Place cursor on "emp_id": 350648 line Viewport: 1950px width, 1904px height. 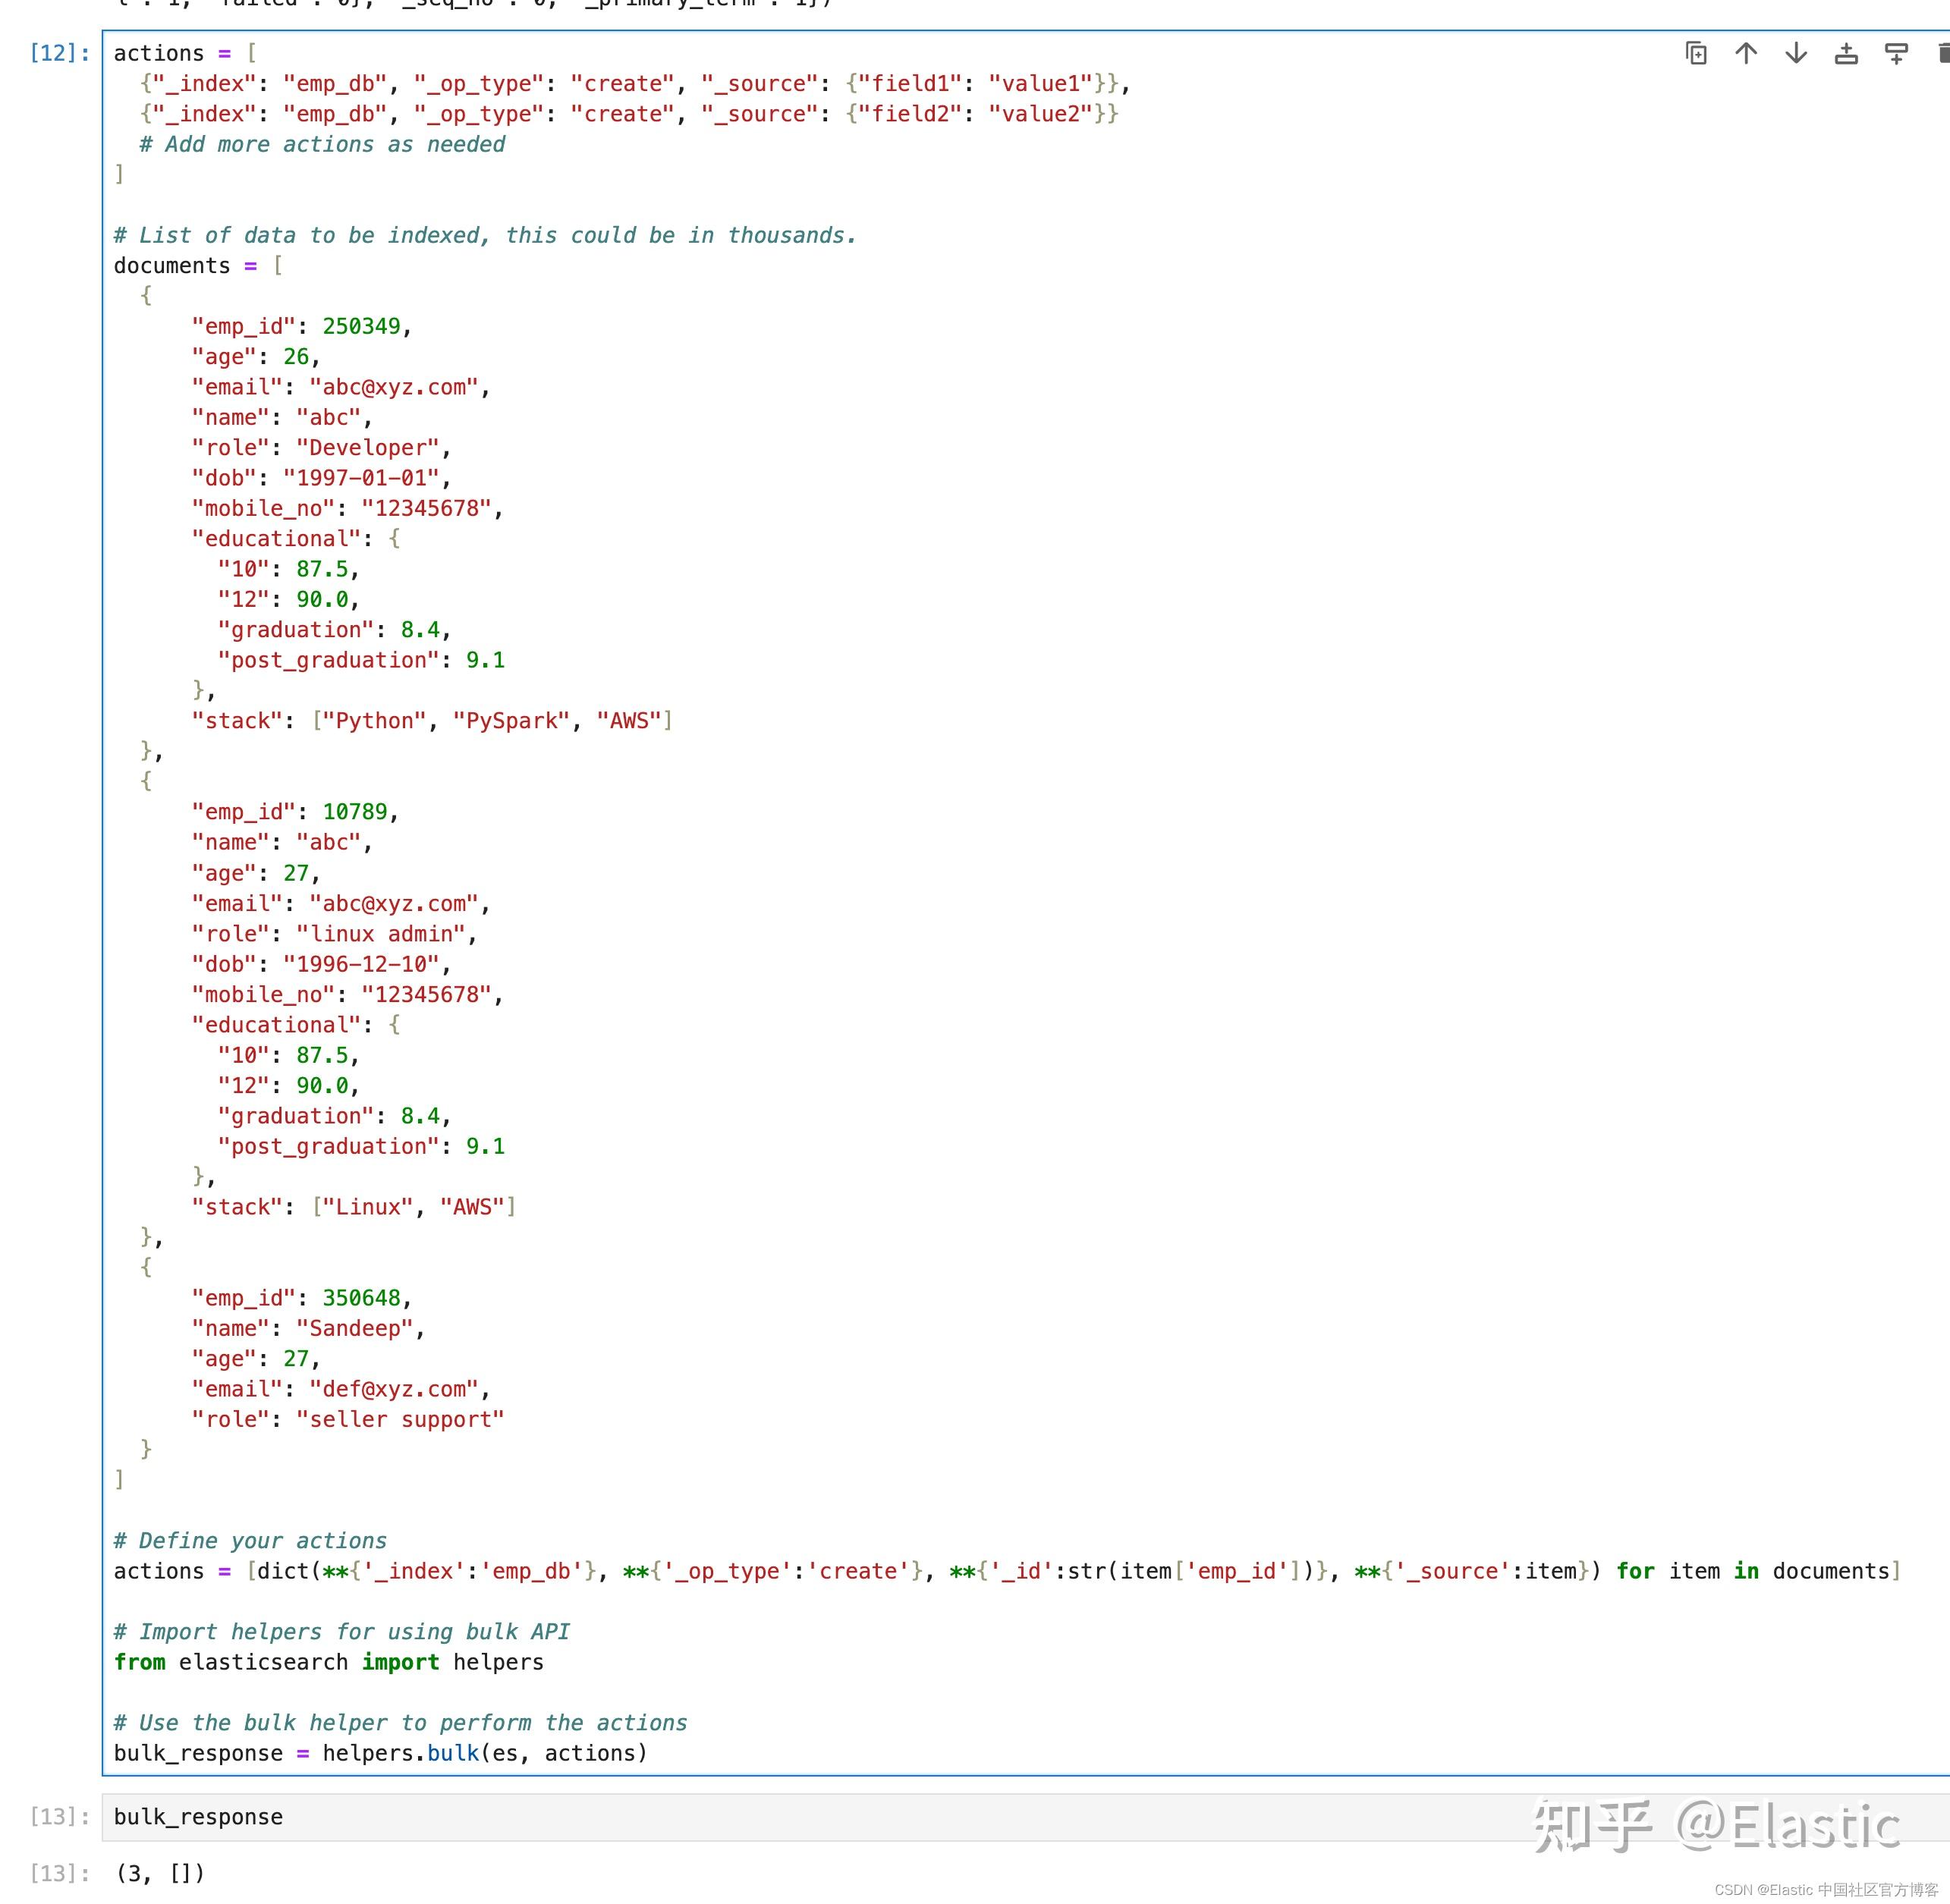click(302, 1298)
